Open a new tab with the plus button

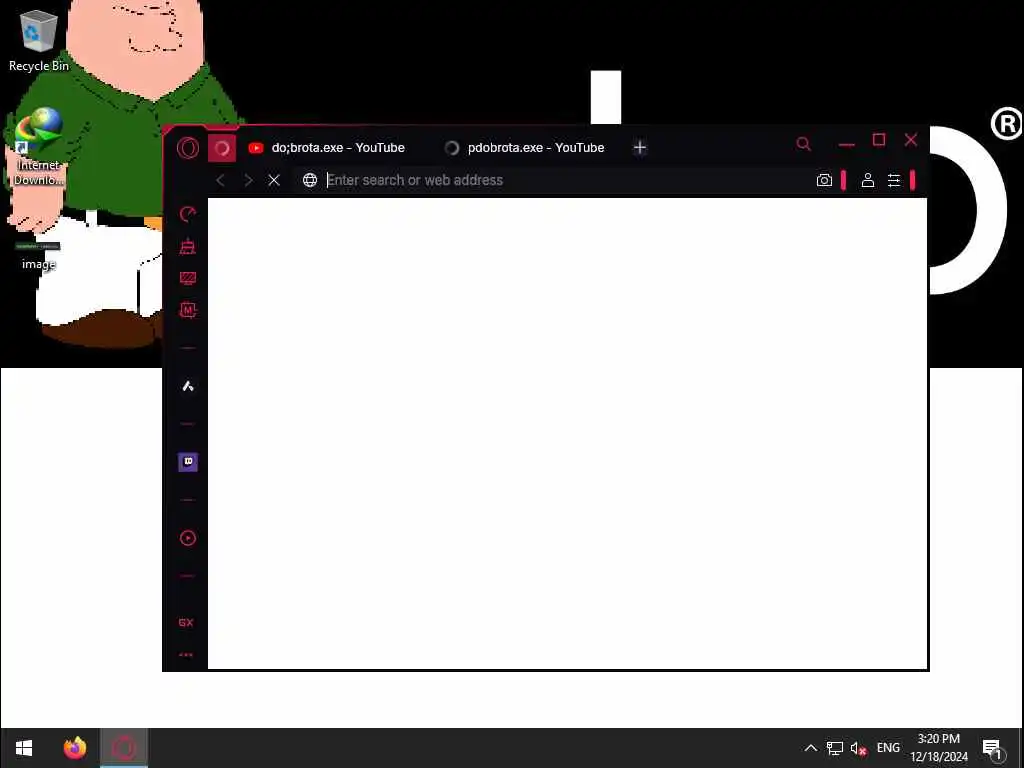point(640,148)
